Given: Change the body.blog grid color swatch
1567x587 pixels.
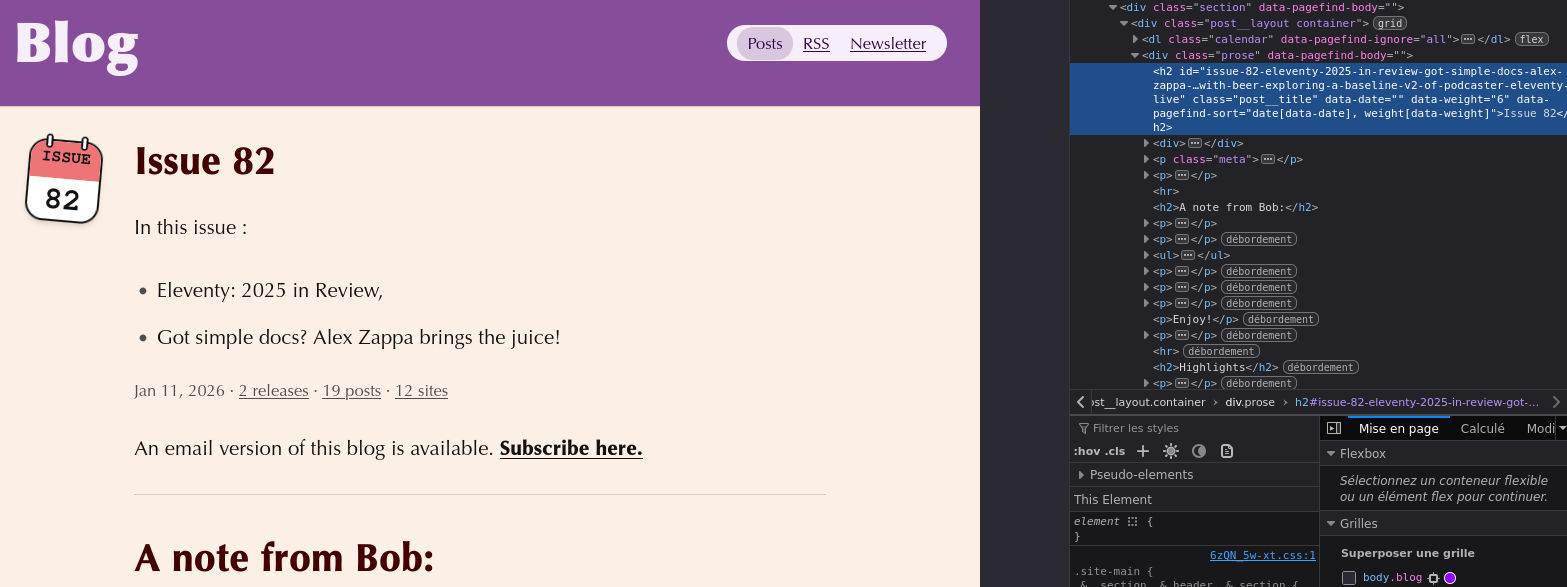Looking at the screenshot, I should point(1450,578).
